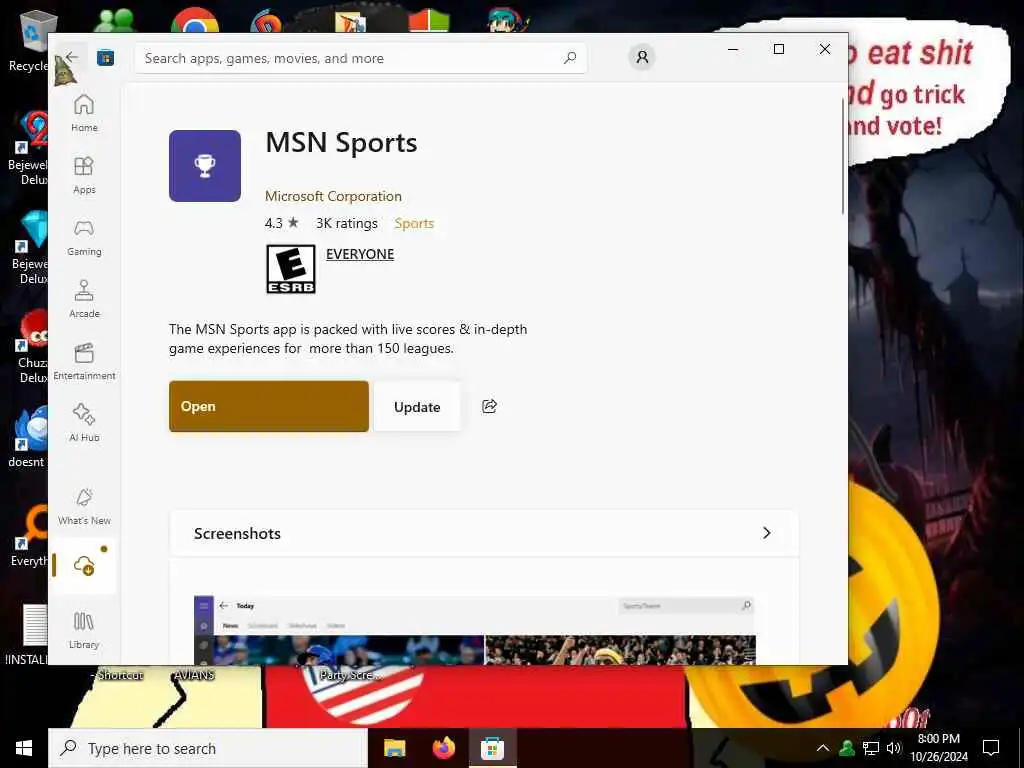Click the Microsoft Store taskbar icon
This screenshot has height=768, width=1024.
(492, 748)
